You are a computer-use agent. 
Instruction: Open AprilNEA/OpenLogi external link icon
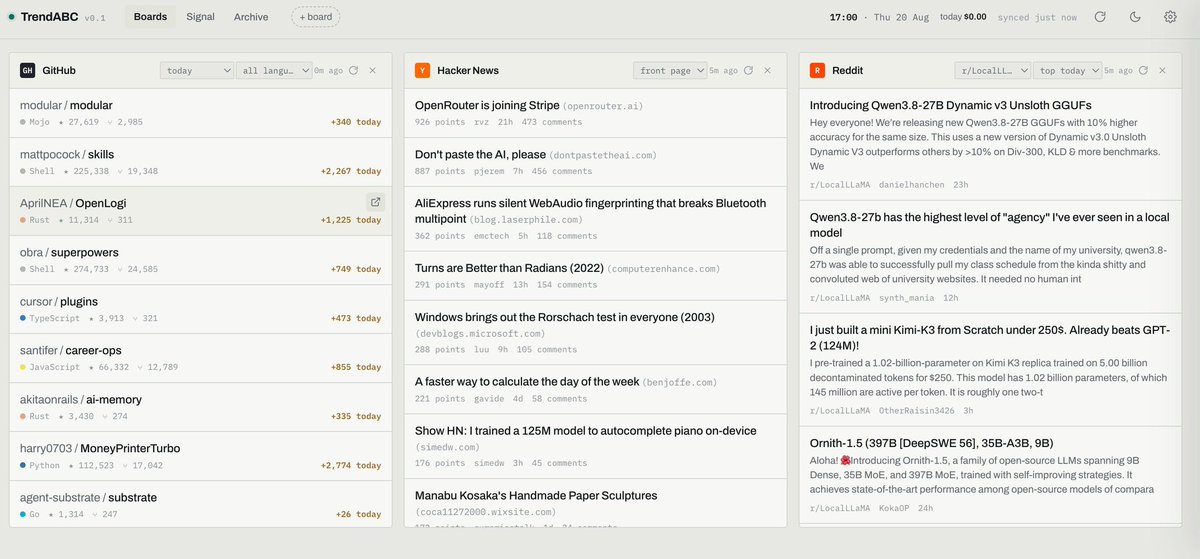click(375, 202)
